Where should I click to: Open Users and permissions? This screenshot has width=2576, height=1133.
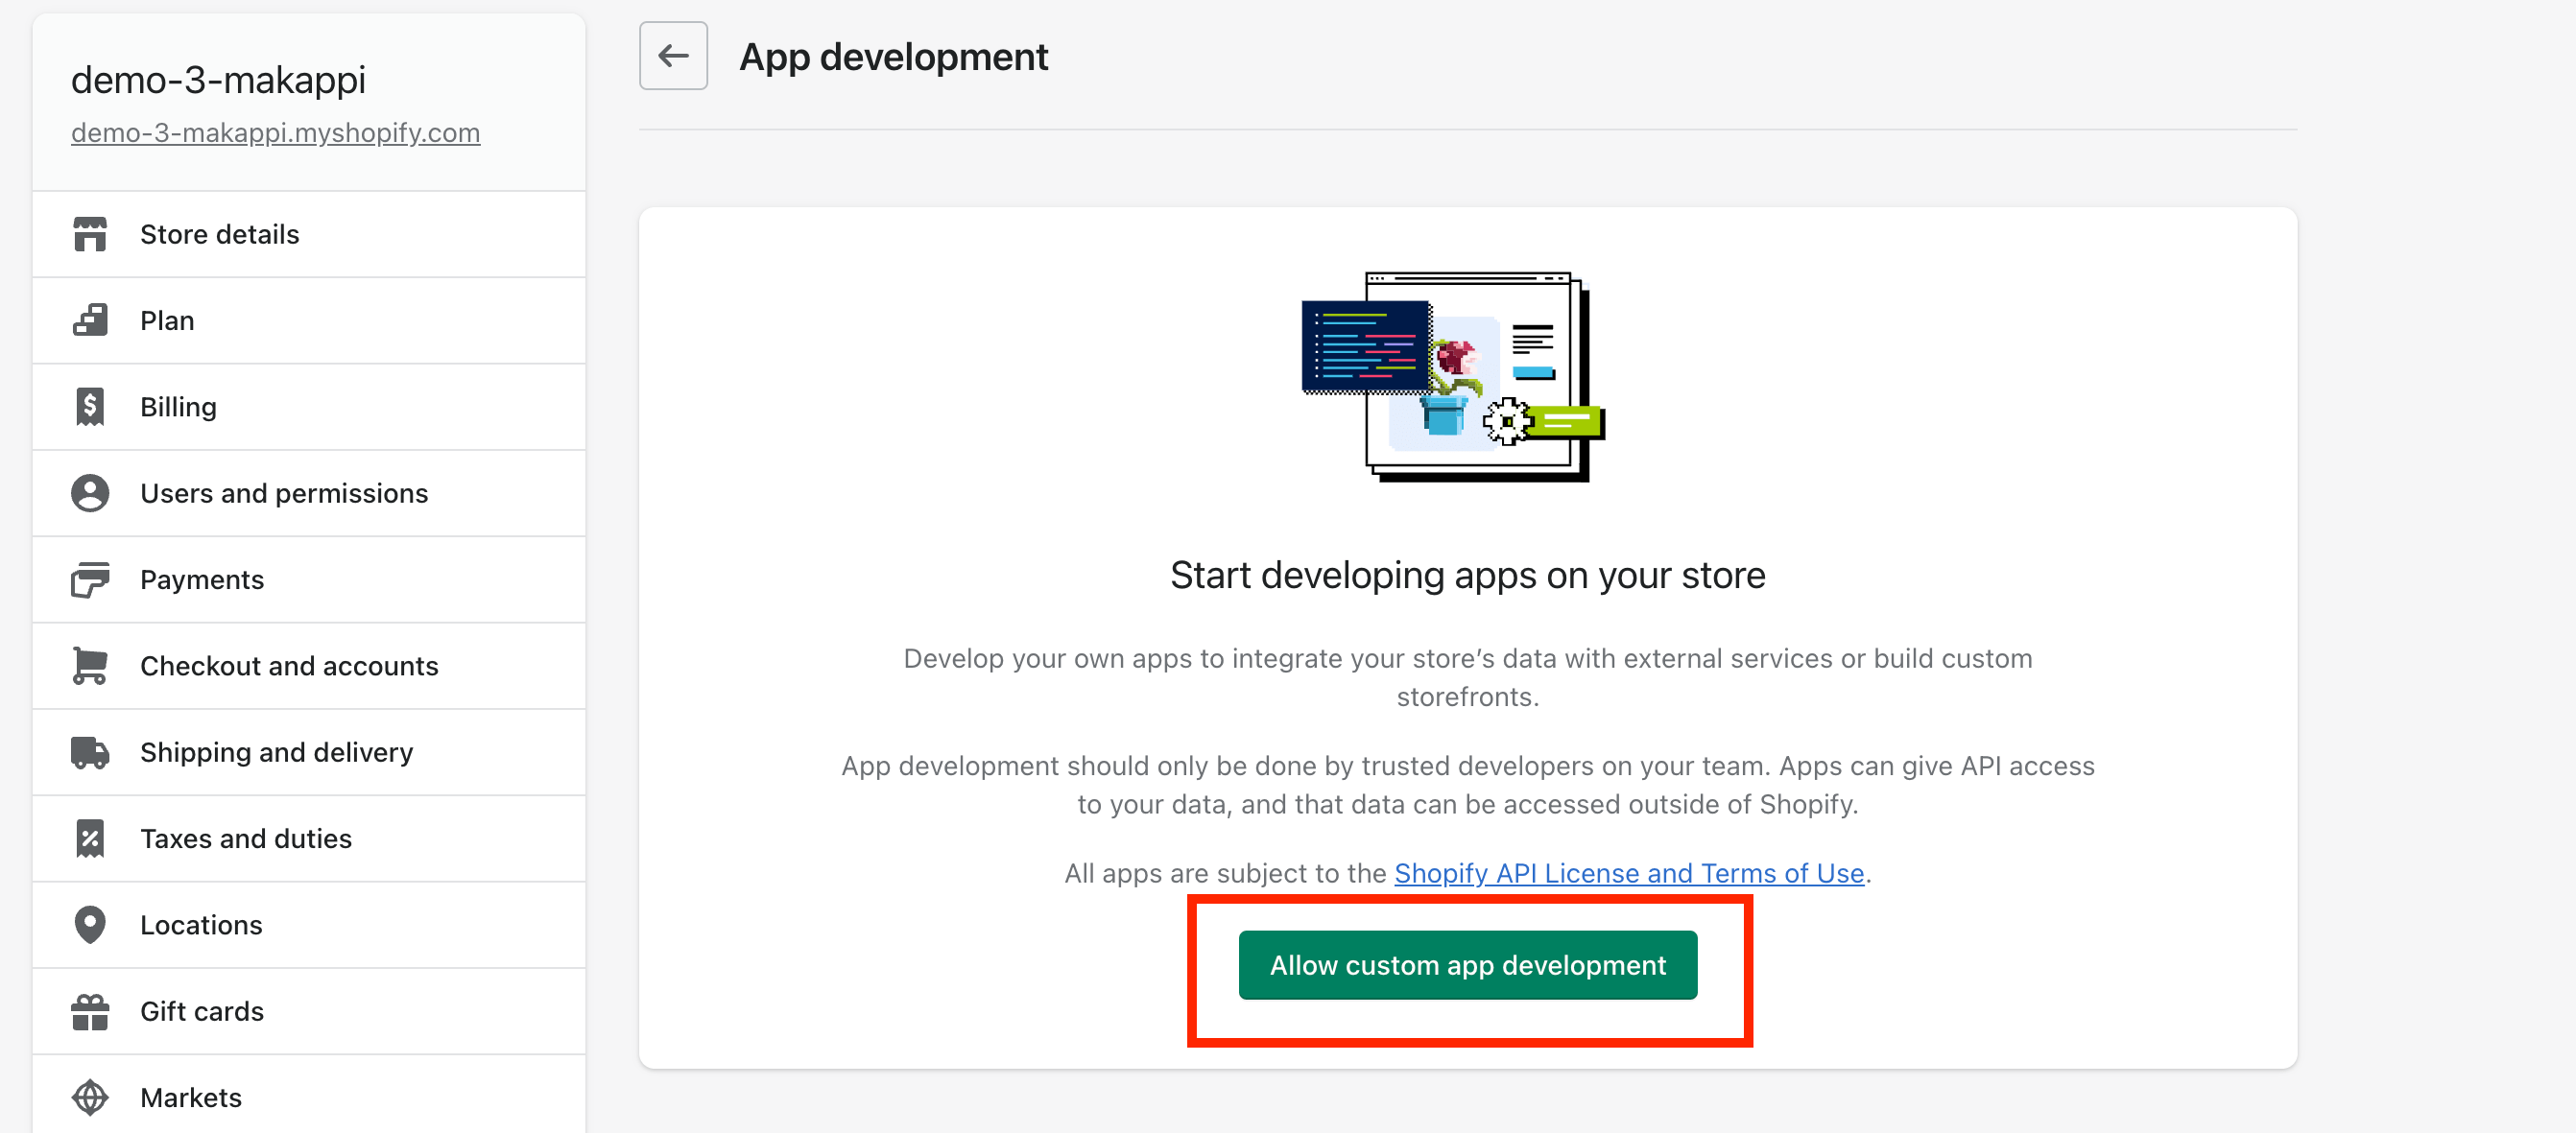309,493
